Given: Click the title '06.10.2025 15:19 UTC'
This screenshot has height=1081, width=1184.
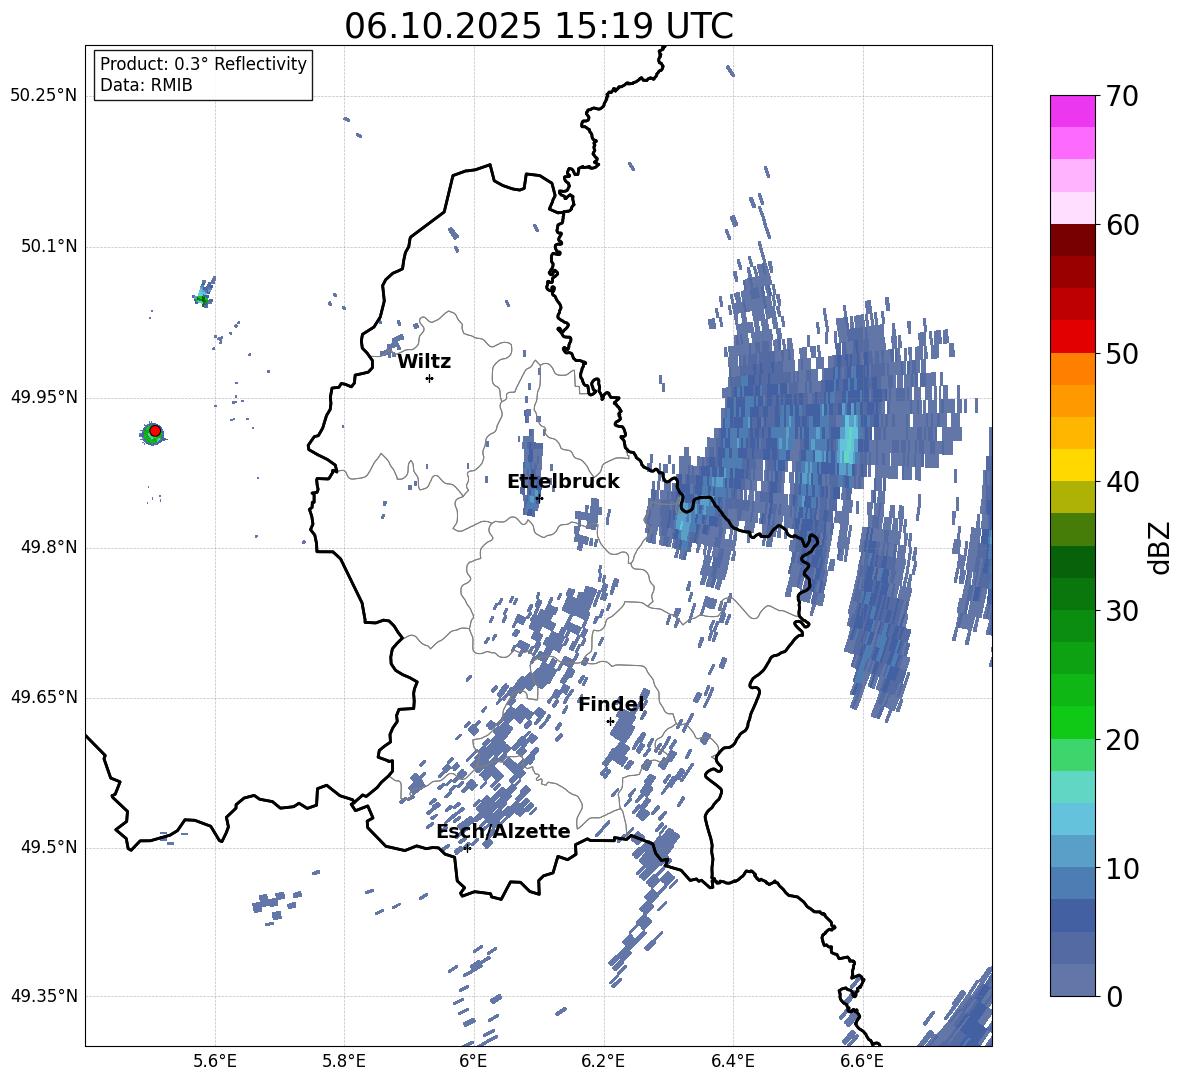Looking at the screenshot, I should 538,26.
